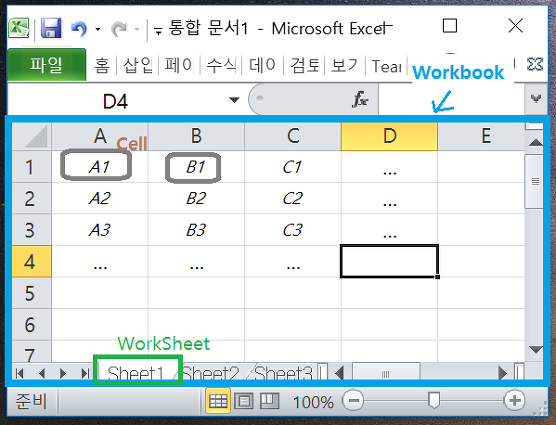Click cell containing A3
The image size is (556, 425).
click(x=100, y=230)
